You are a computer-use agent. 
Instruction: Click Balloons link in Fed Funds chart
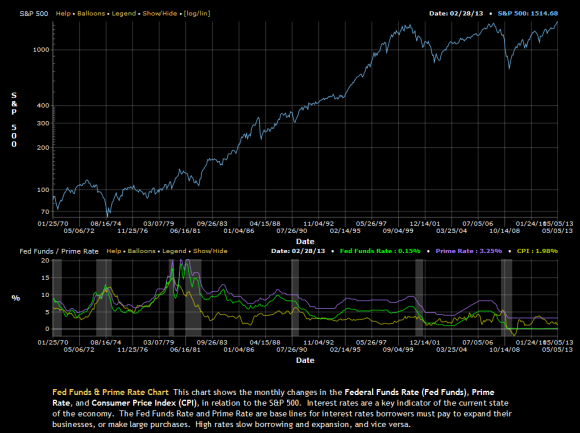[142, 251]
